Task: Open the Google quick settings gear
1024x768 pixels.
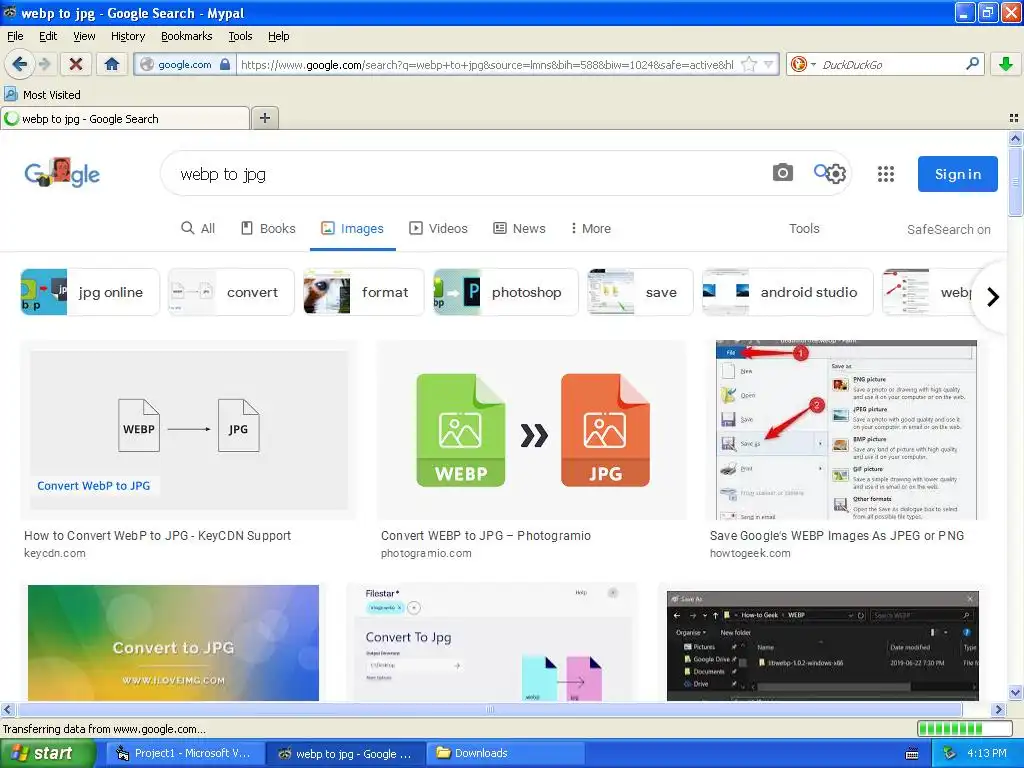Action: pyautogui.click(x=836, y=174)
